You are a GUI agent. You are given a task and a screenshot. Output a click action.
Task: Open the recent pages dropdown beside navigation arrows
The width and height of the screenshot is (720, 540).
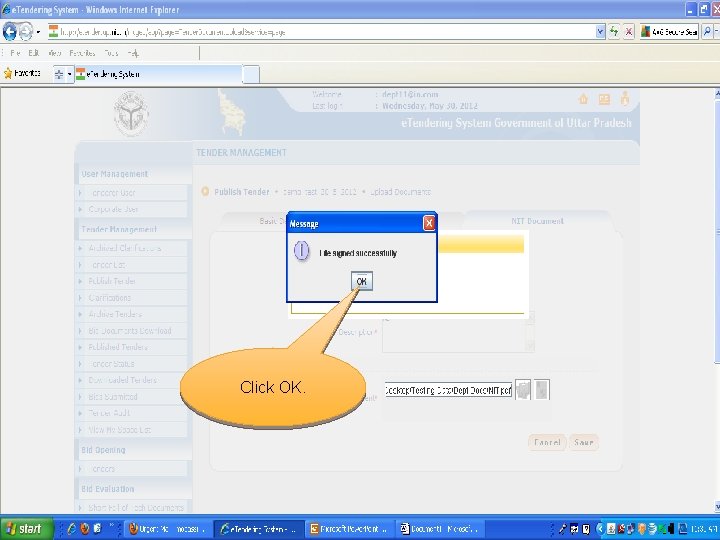pos(38,32)
